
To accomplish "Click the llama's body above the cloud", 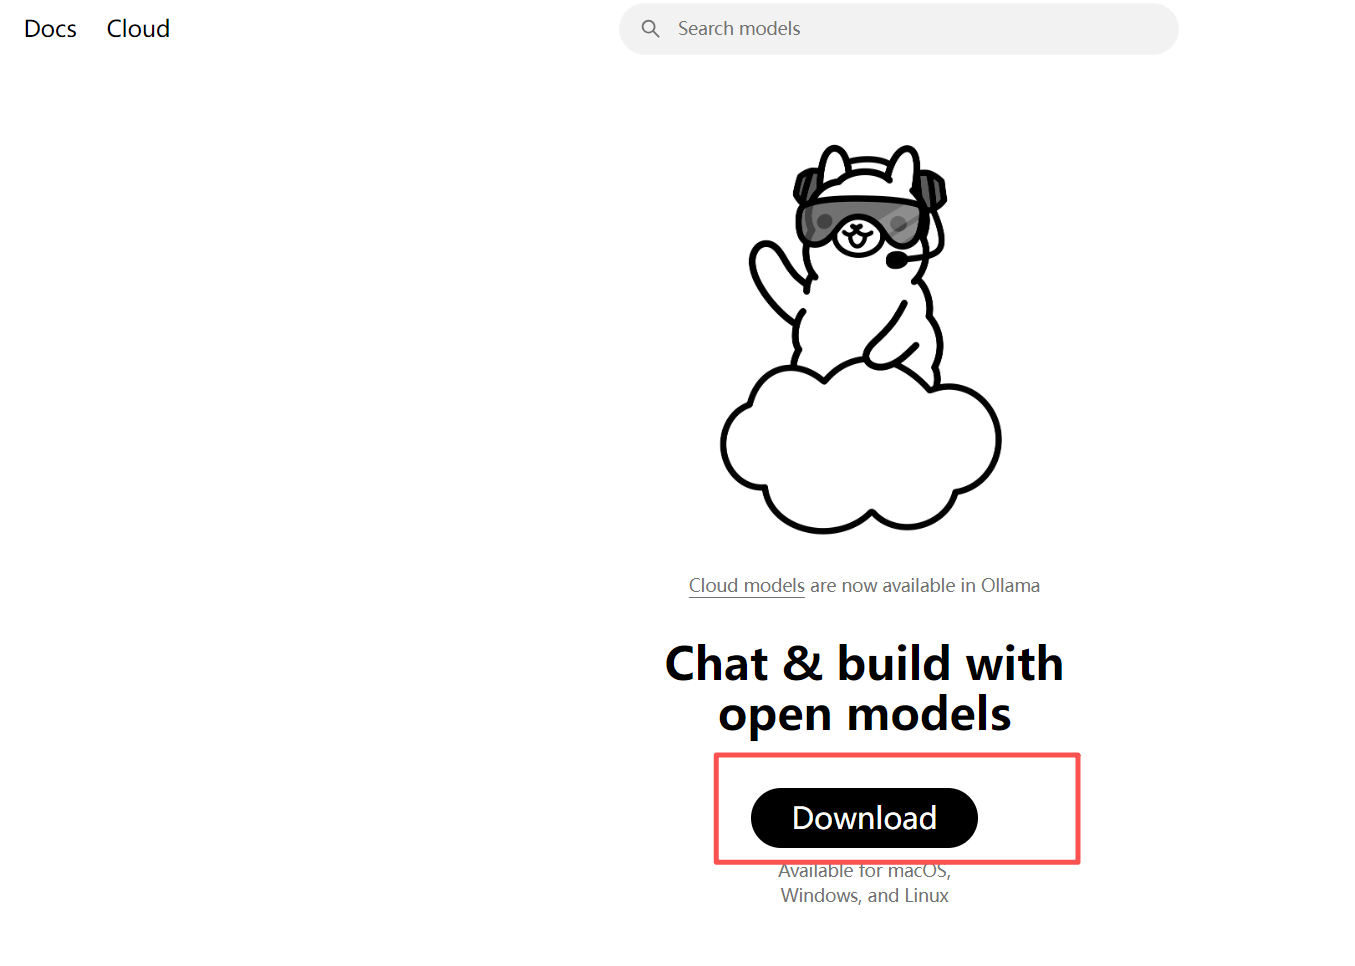I will (x=866, y=320).
